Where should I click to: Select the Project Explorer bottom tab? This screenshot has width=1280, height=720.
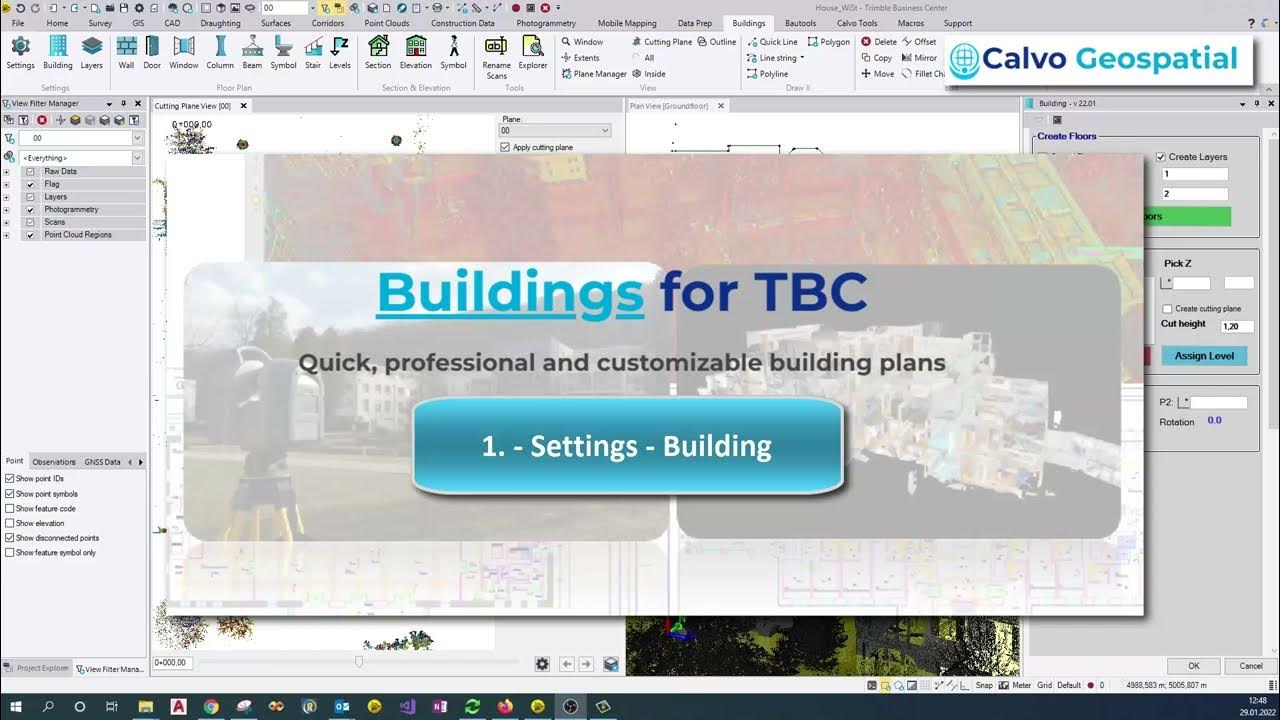tap(37, 668)
